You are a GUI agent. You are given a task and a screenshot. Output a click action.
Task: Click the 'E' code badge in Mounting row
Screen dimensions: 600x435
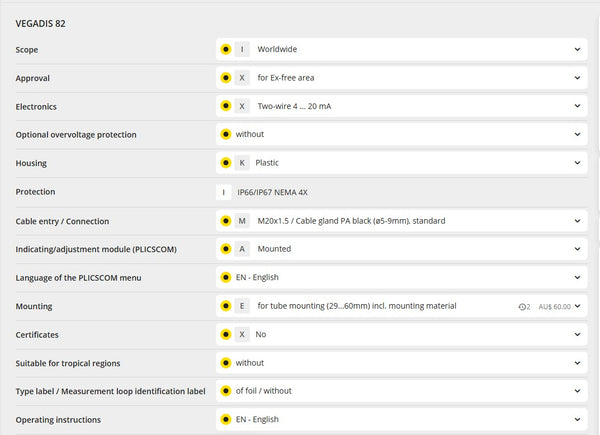pos(241,306)
